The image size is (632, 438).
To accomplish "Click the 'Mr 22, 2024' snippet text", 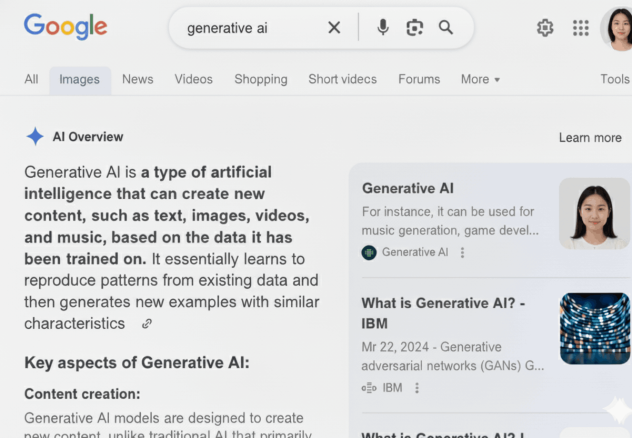I will click(x=395, y=347).
